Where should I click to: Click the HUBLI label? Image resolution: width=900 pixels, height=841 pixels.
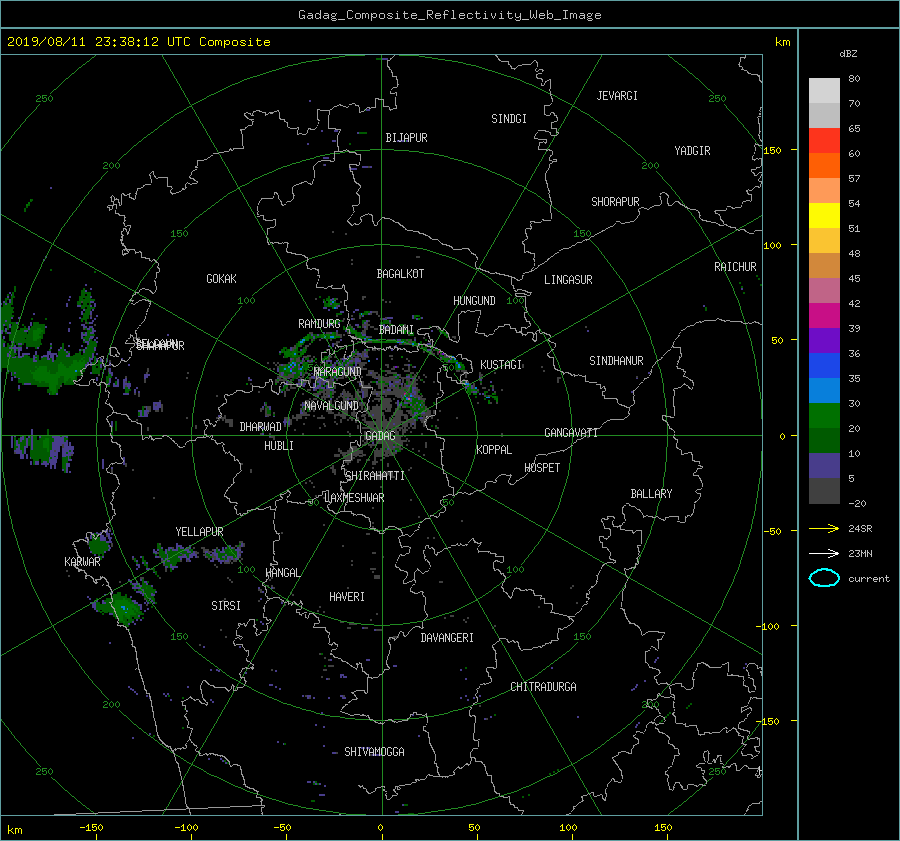279,446
